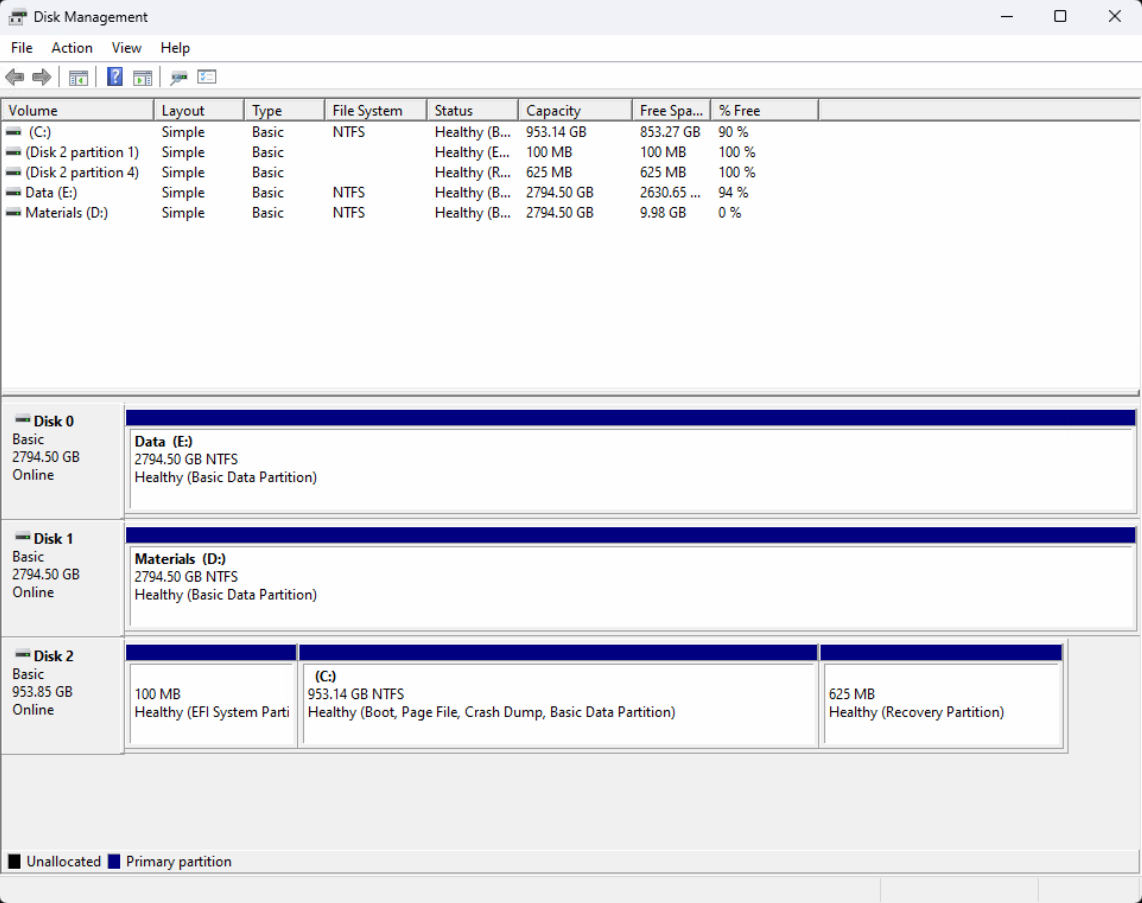Click the Back navigation arrow icon
This screenshot has height=903, width=1142.
[x=14, y=77]
